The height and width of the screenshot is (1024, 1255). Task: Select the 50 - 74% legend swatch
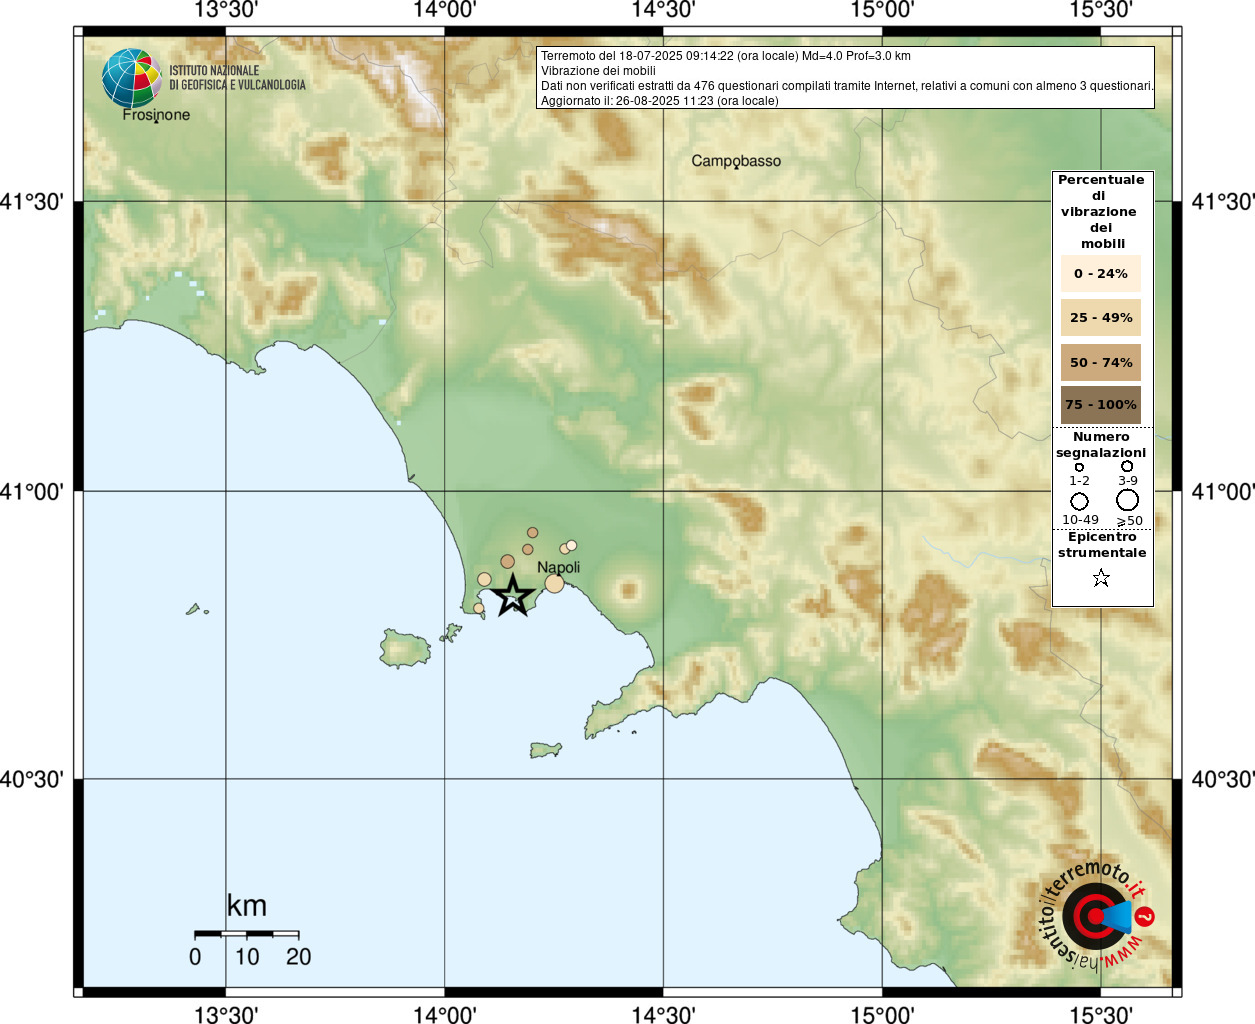tap(1100, 362)
